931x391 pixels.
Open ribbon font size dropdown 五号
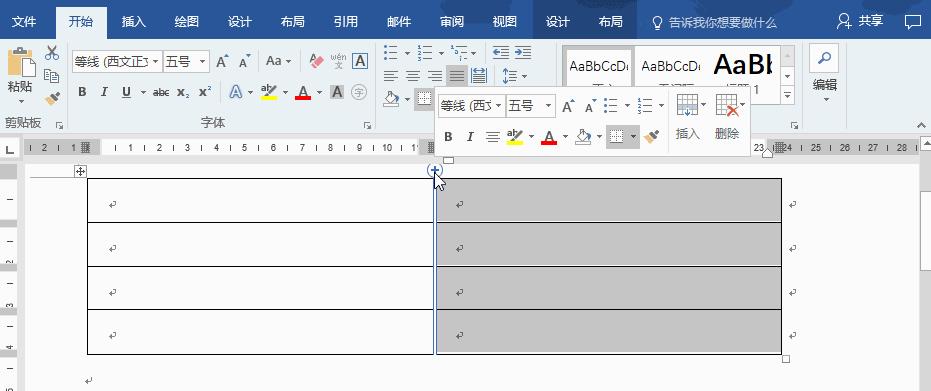(x=203, y=61)
